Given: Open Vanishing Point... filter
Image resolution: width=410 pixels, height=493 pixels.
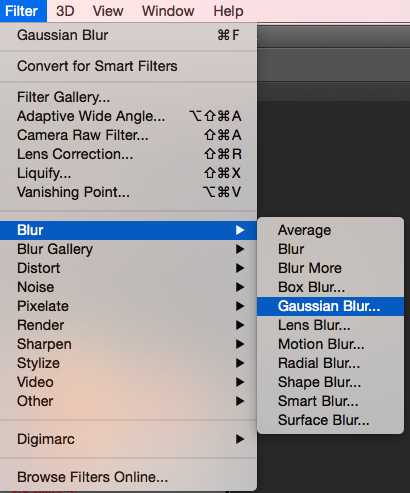Looking at the screenshot, I should [128, 192].
